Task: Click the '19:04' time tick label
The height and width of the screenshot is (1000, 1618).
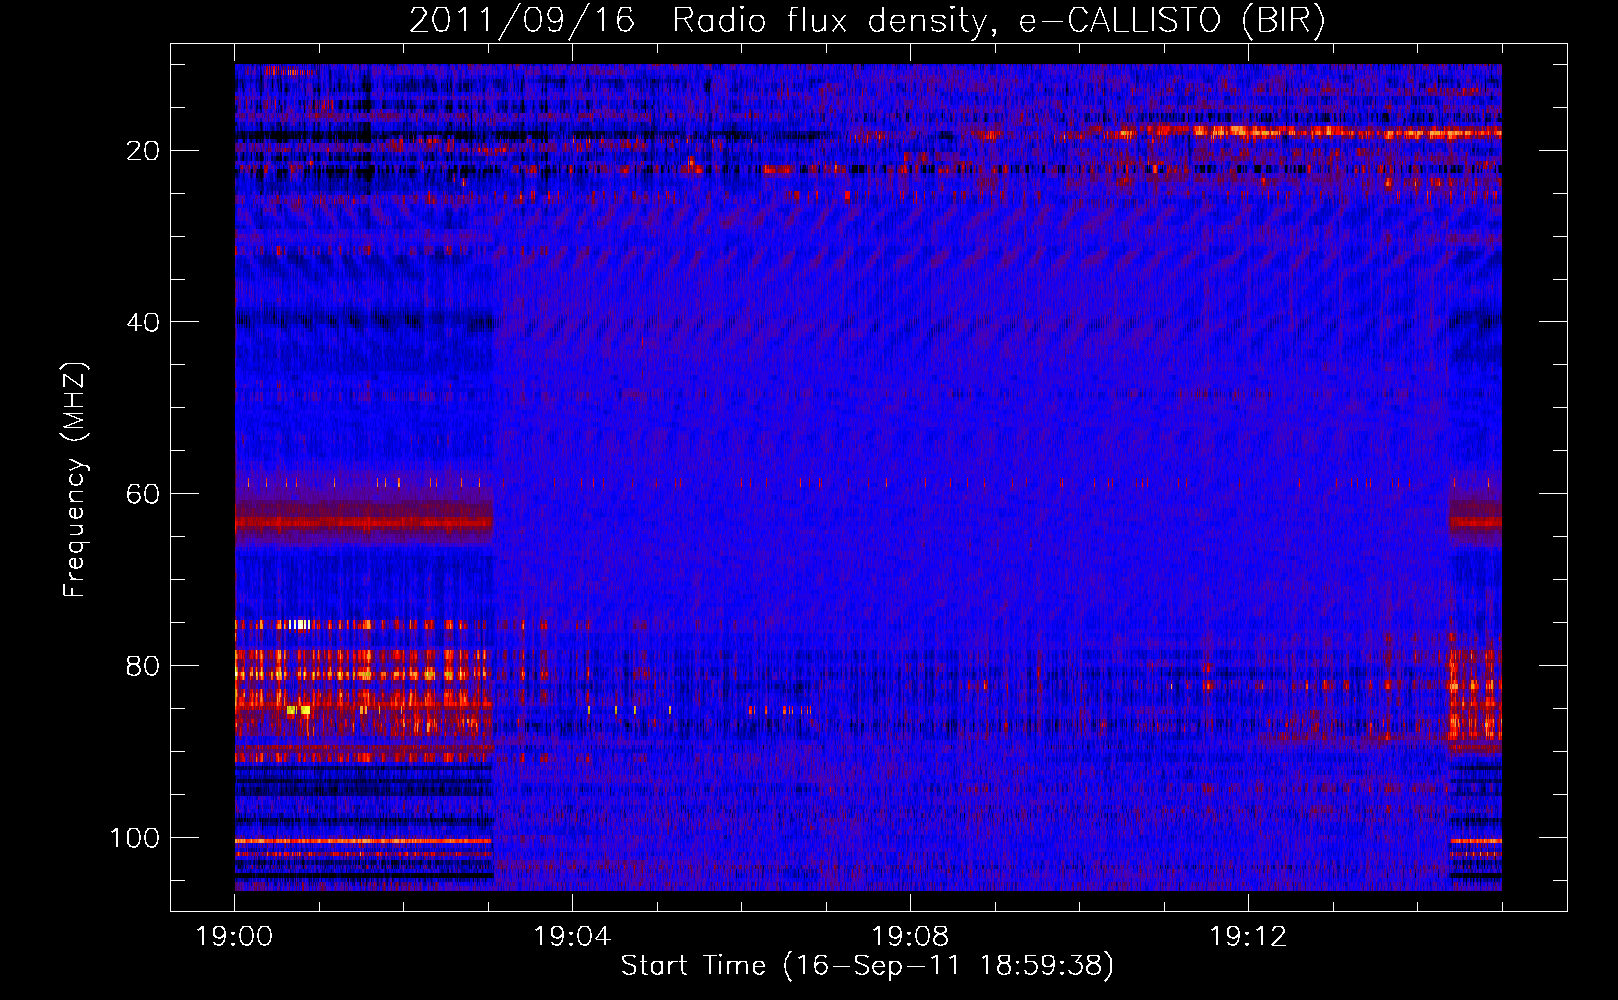Action: [572, 937]
